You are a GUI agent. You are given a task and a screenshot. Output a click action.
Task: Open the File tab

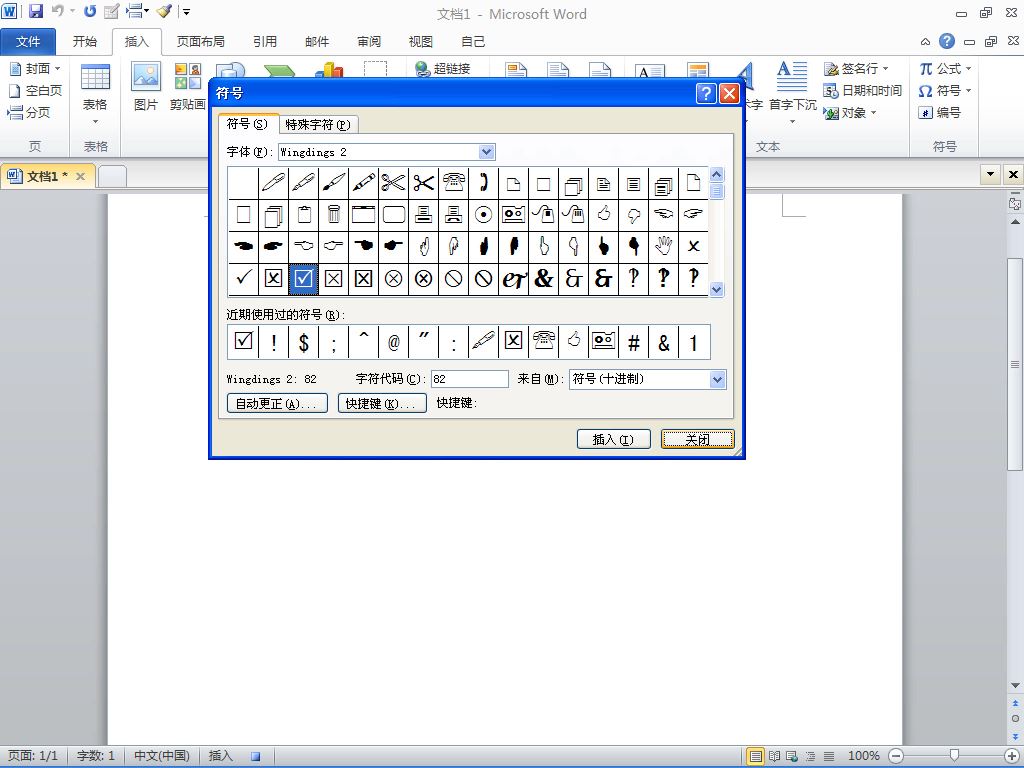pos(28,42)
